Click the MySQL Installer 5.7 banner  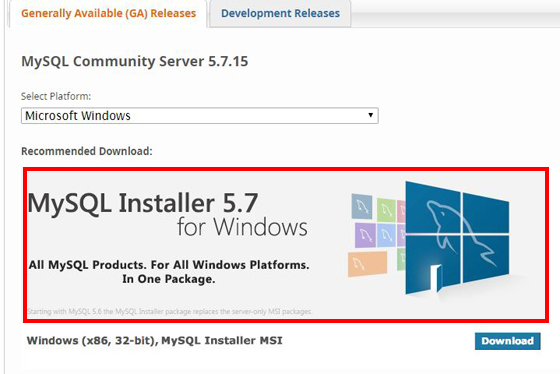pyautogui.click(x=286, y=245)
